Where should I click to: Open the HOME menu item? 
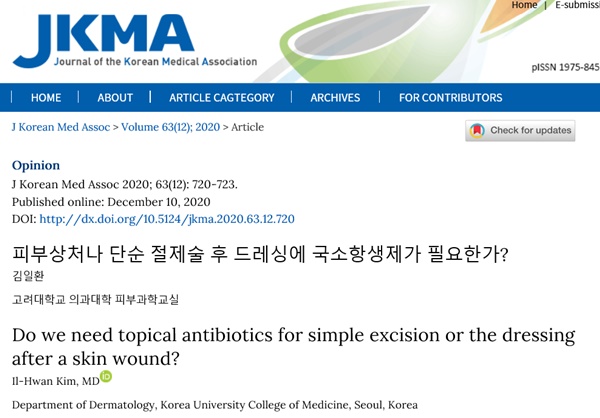46,98
